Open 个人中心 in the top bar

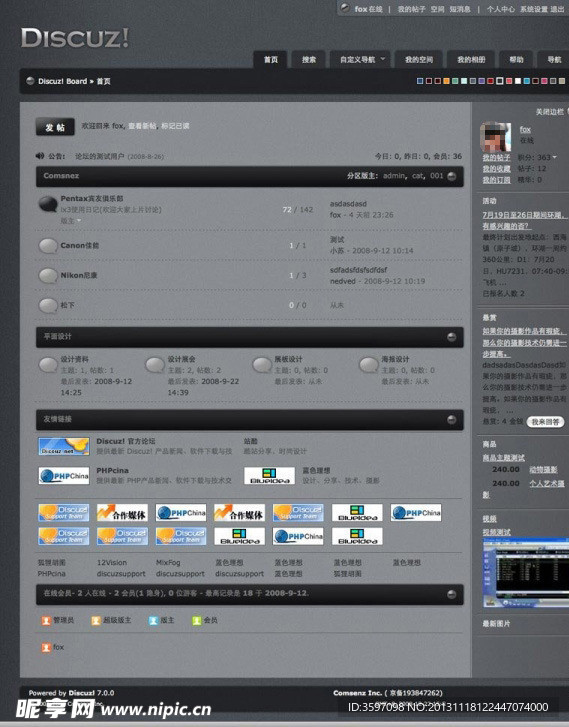coord(500,9)
